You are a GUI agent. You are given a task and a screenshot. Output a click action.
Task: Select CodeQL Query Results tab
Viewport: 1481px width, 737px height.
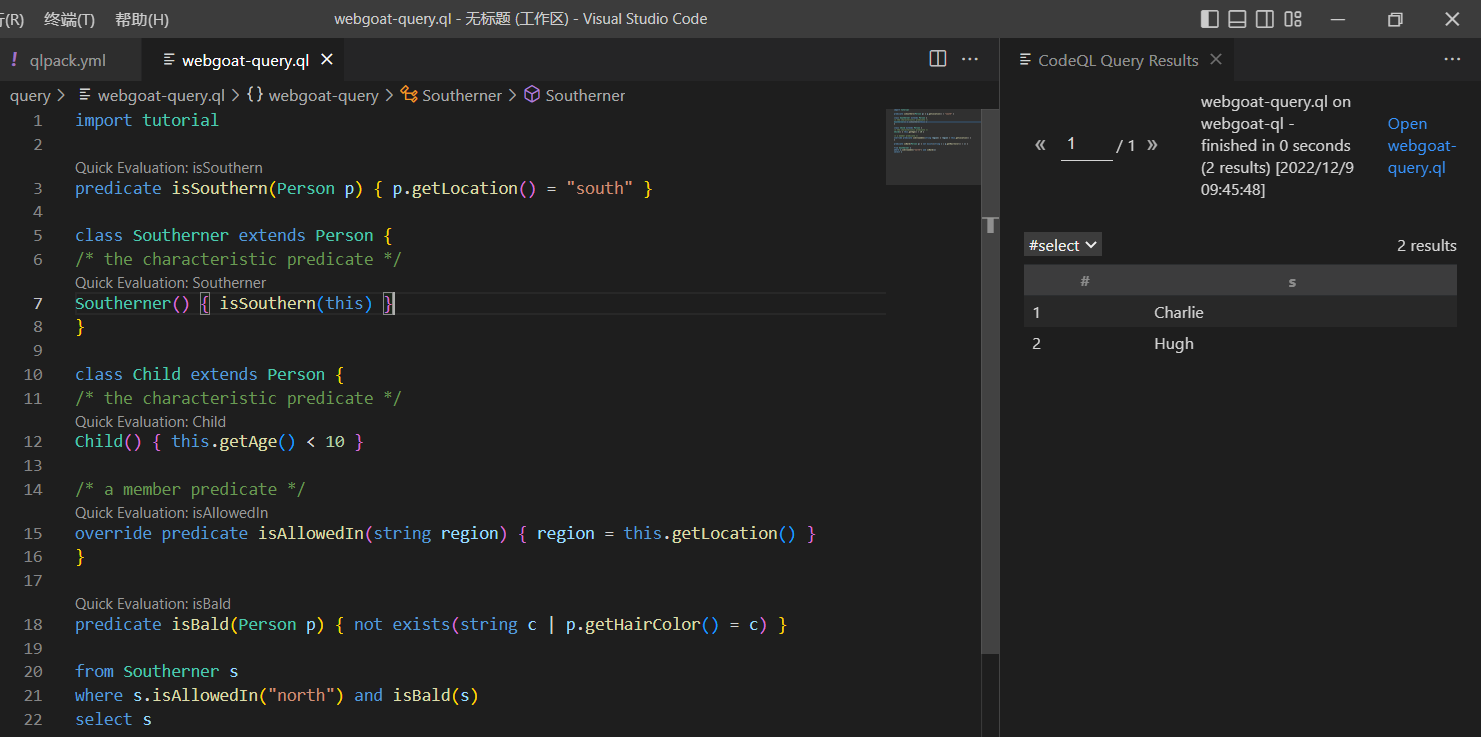[x=1117, y=60]
